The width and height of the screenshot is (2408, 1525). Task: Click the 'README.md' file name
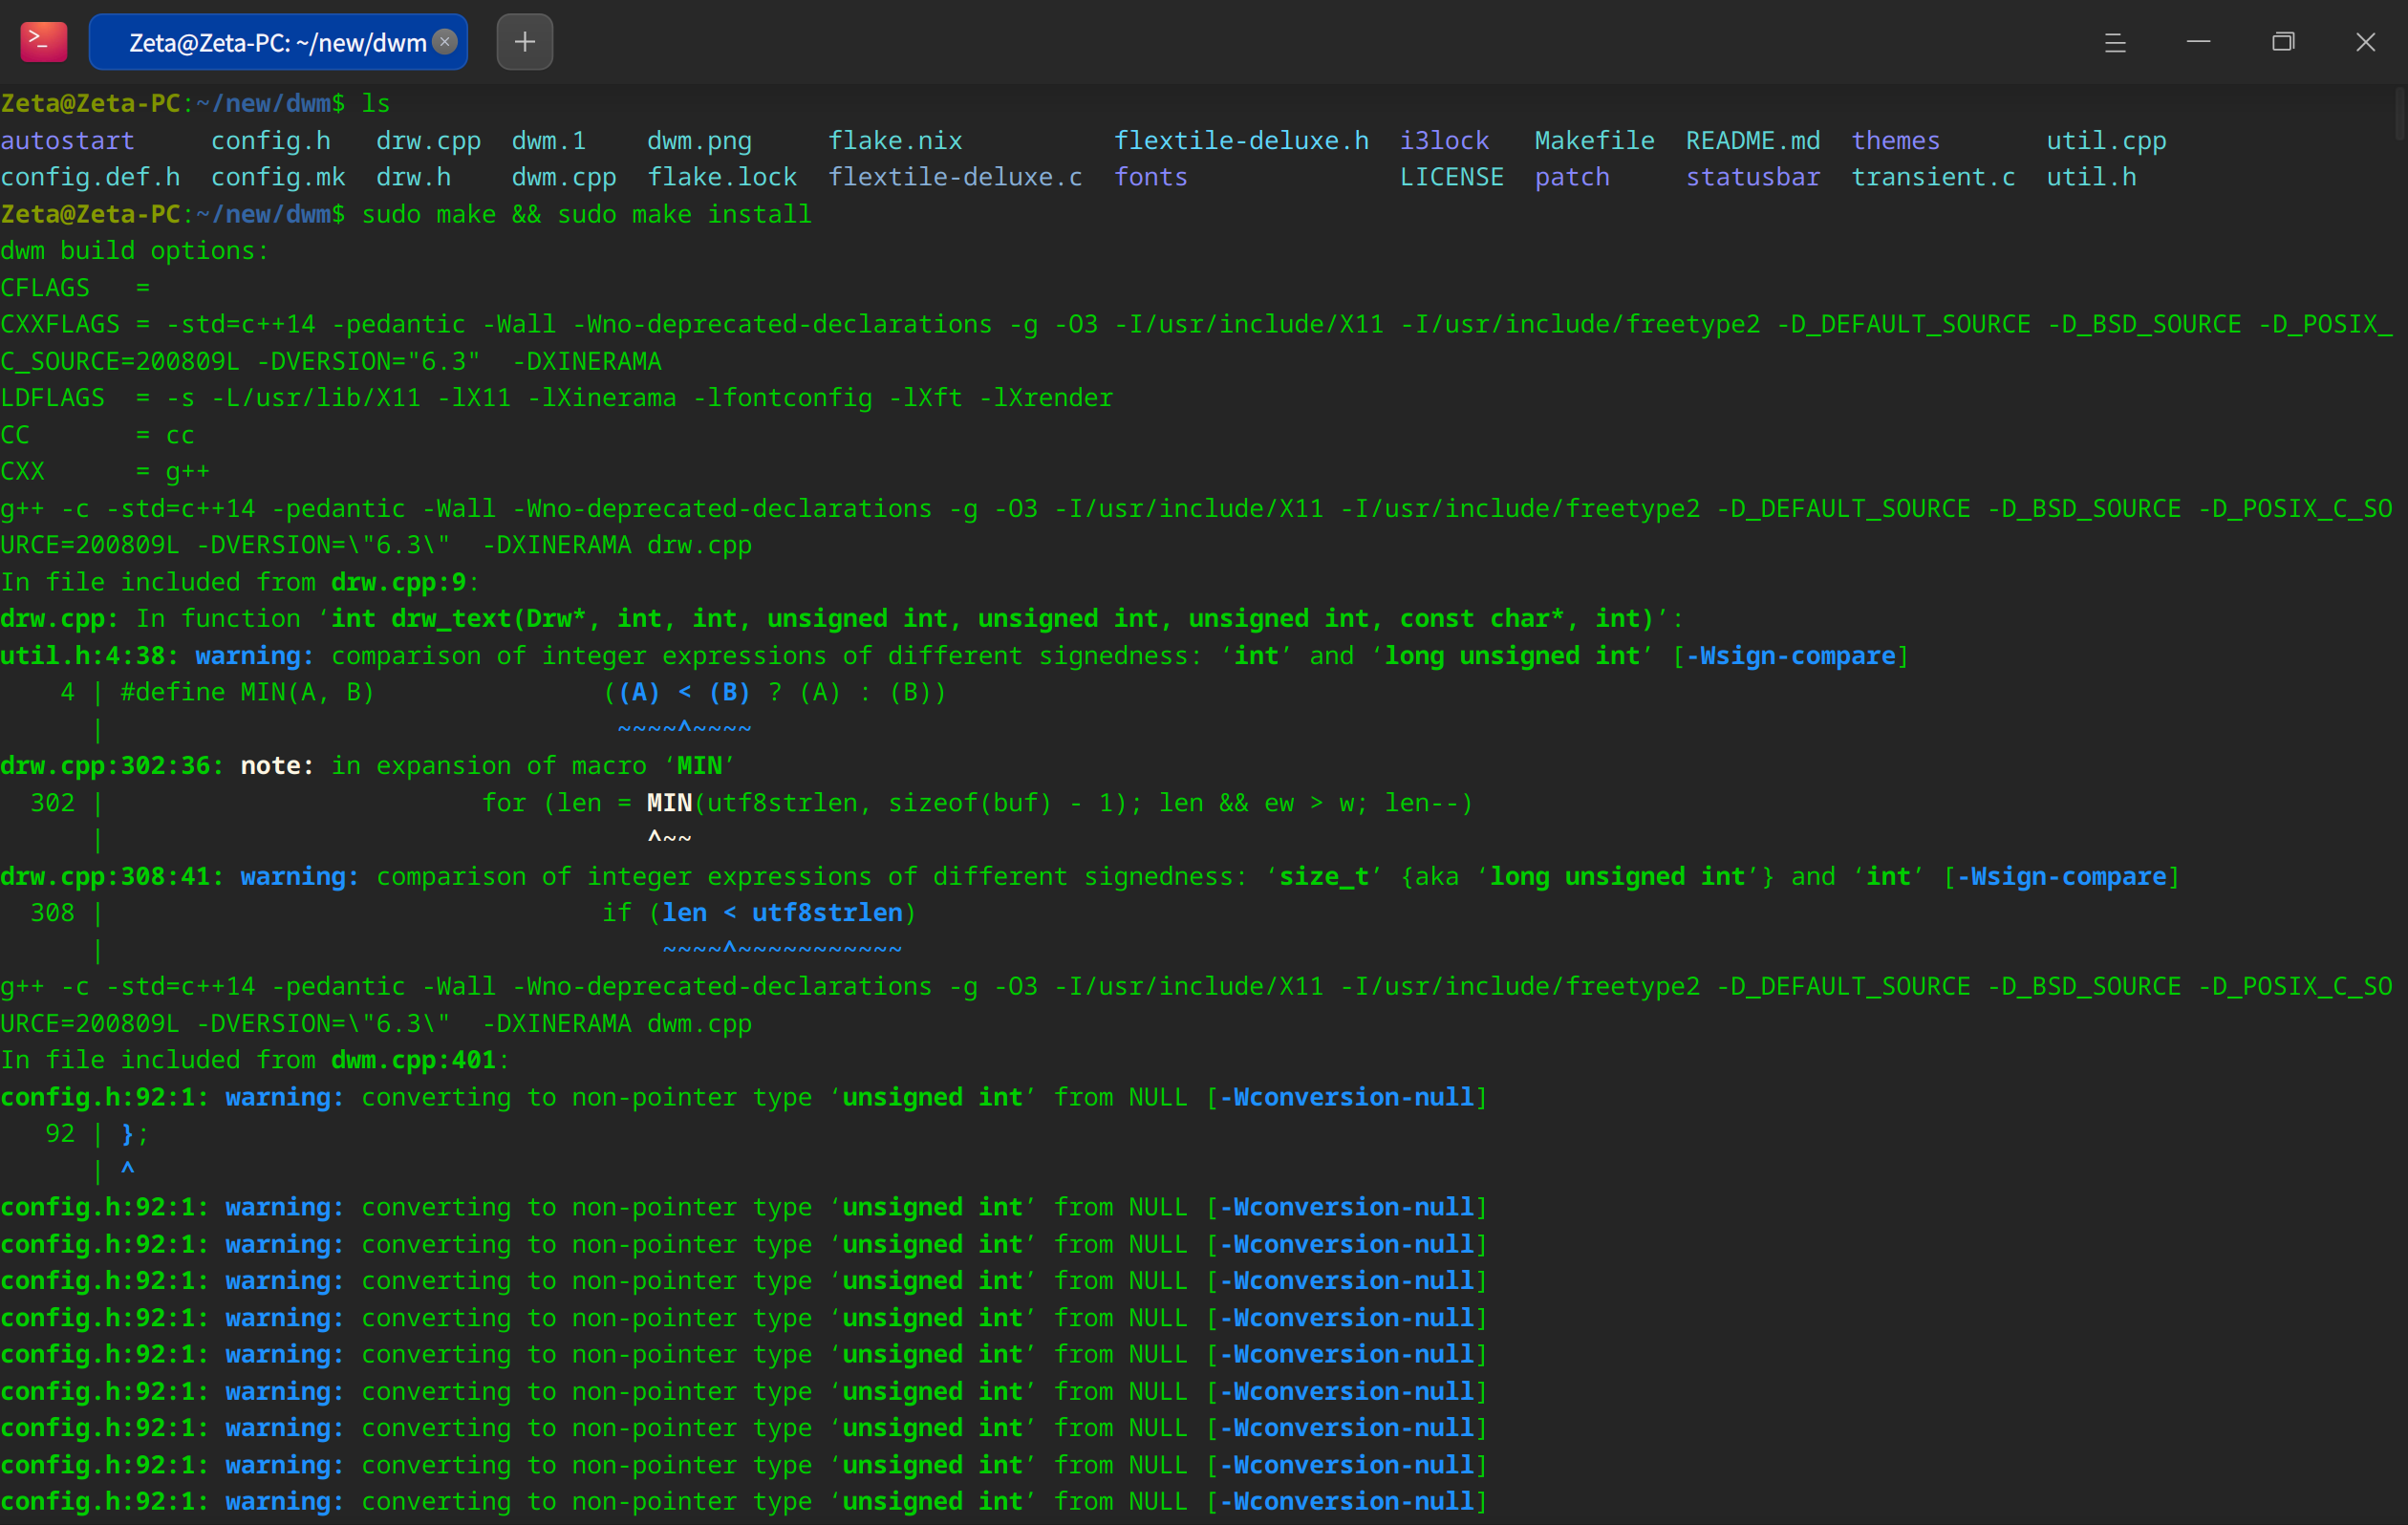point(1752,140)
